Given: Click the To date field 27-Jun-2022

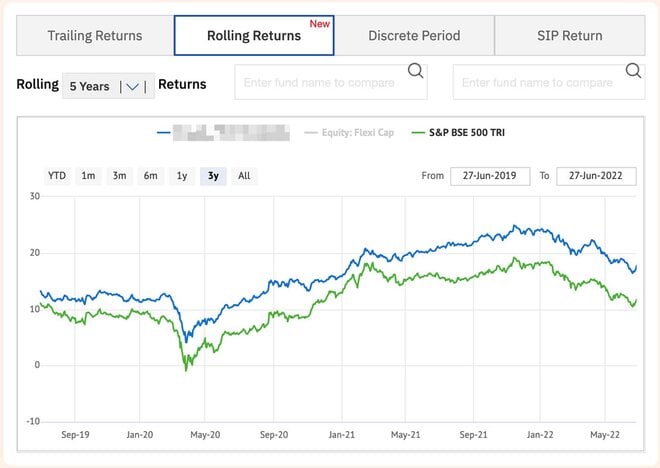Looking at the screenshot, I should [x=596, y=176].
